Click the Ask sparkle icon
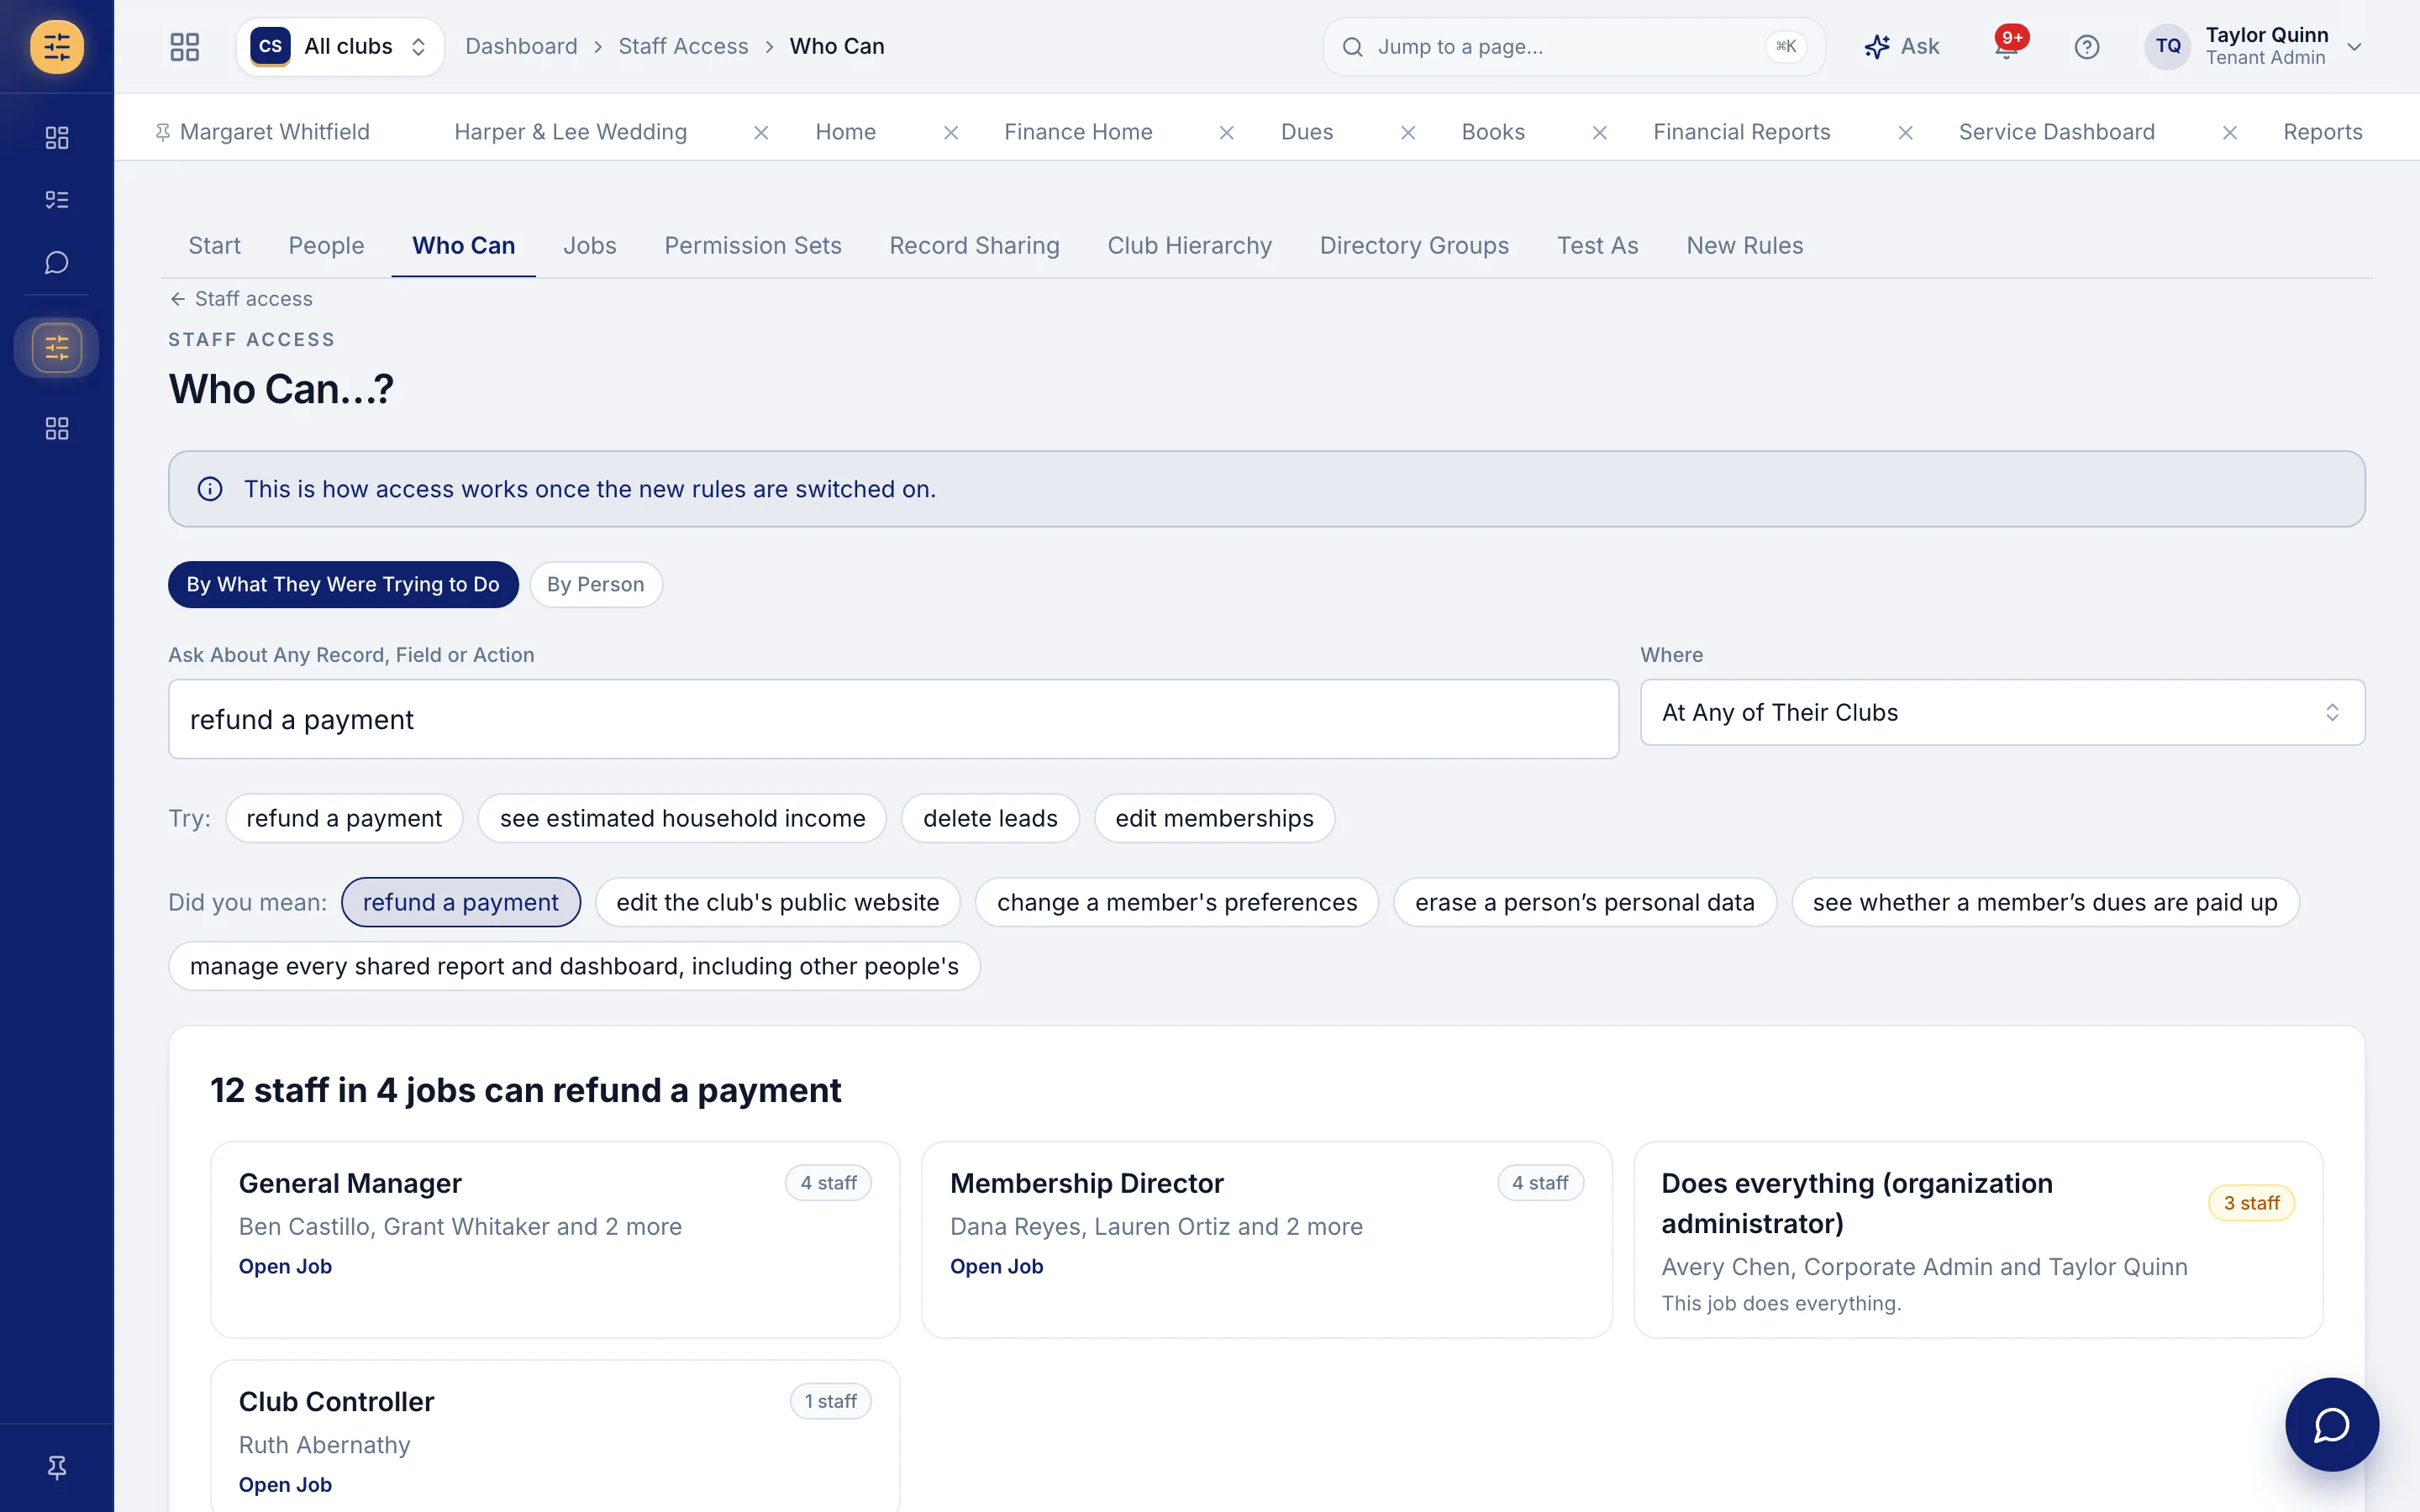This screenshot has height=1512, width=2420. pos(1876,47)
